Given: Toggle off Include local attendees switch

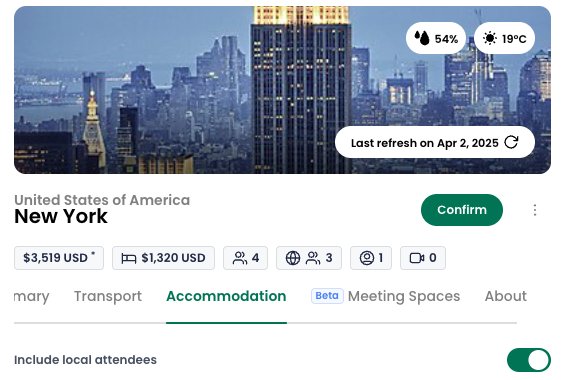Looking at the screenshot, I should click(x=529, y=360).
